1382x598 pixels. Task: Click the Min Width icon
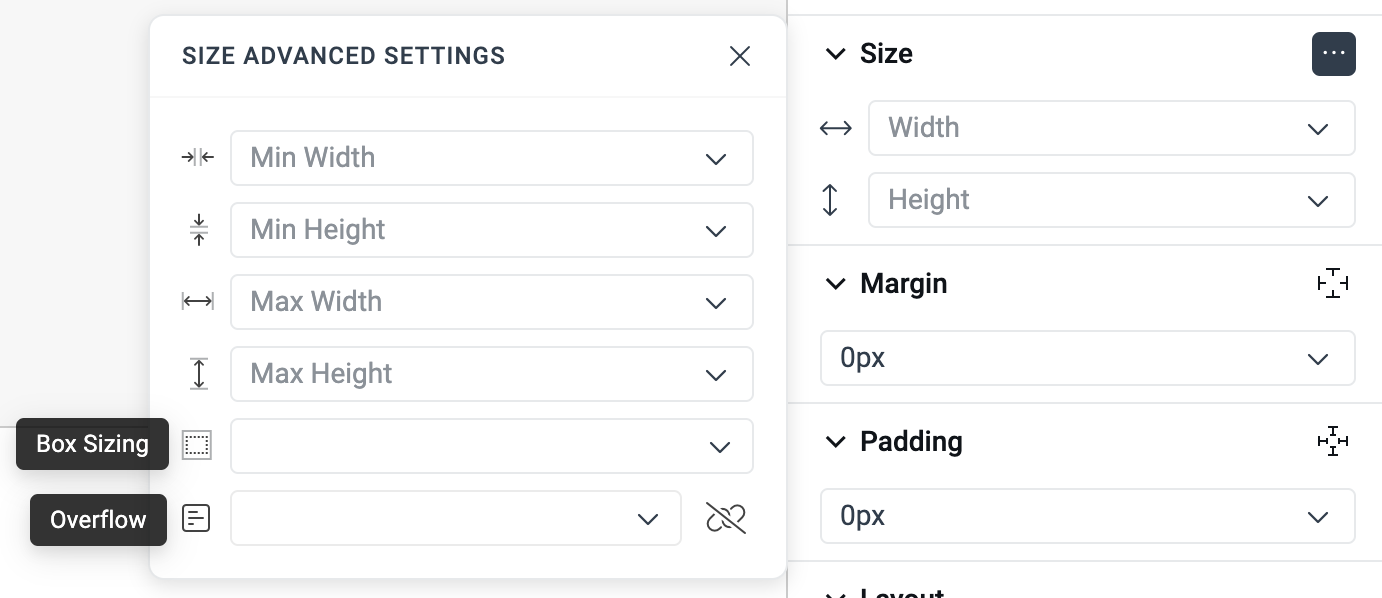(x=197, y=157)
